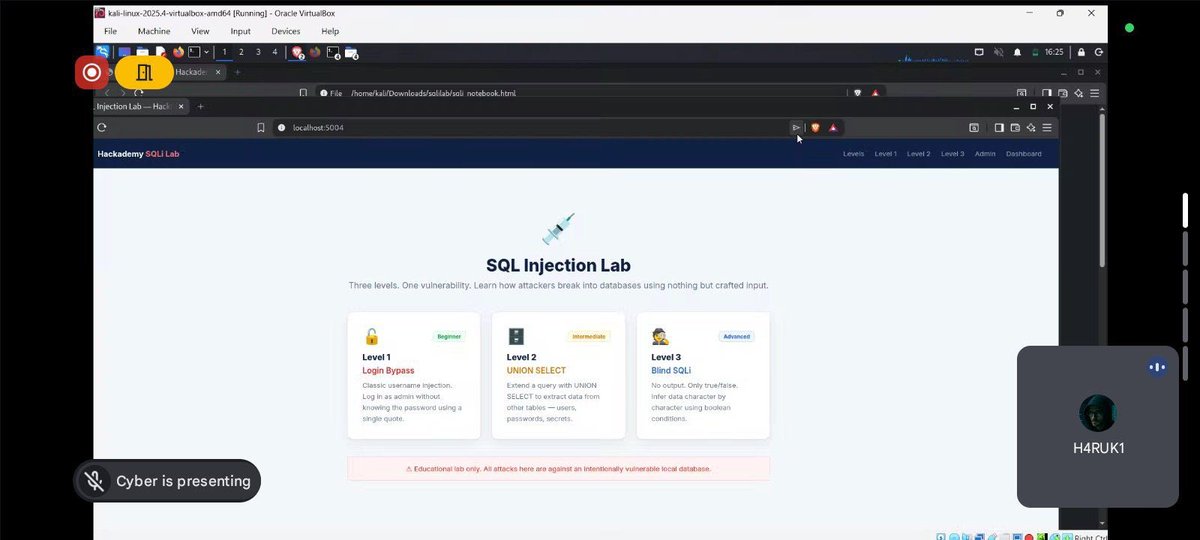The height and width of the screenshot is (540, 1200).
Task: Switch to workspace 3
Action: [258, 52]
